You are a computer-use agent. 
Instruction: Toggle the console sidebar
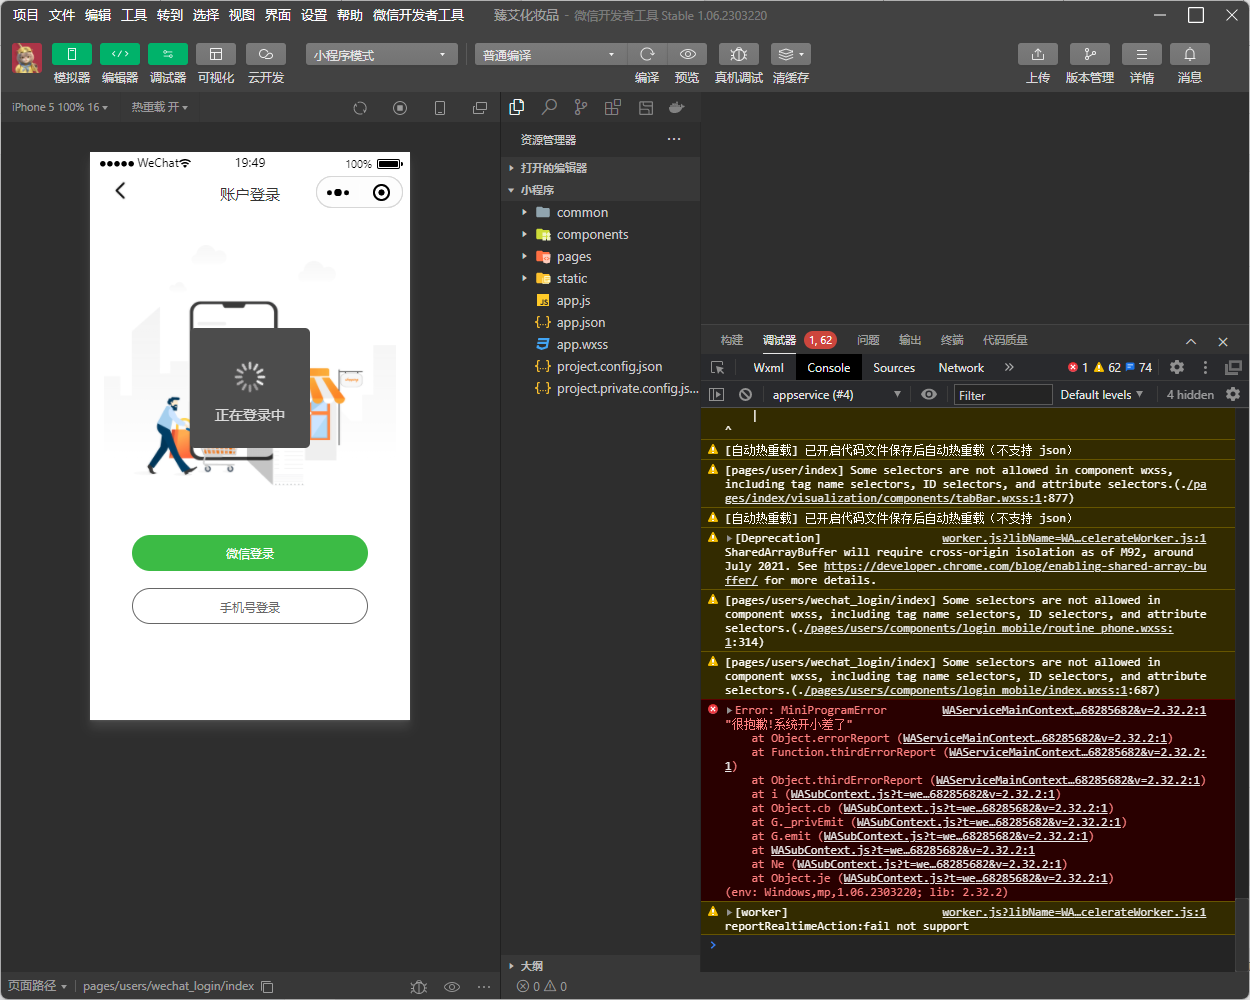click(716, 394)
